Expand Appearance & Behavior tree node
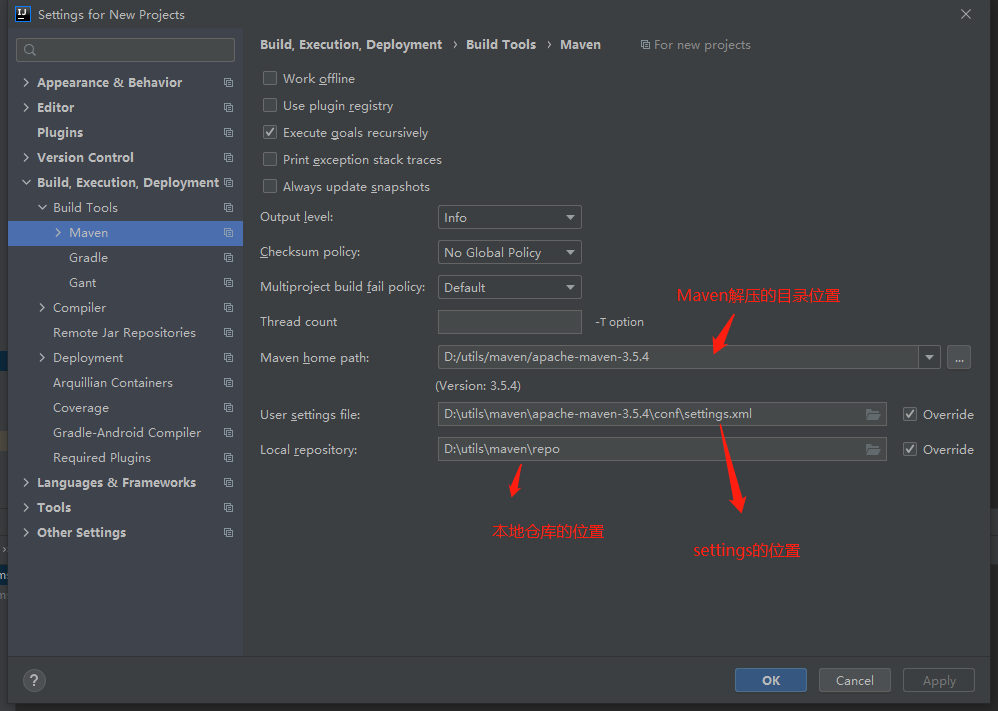The width and height of the screenshot is (998, 711). (x=26, y=83)
